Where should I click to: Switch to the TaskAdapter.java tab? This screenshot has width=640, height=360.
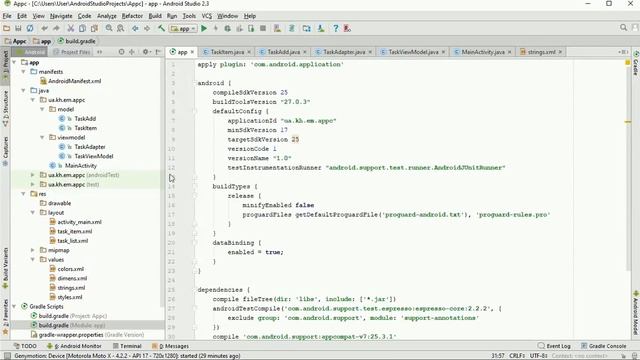[x=344, y=52]
